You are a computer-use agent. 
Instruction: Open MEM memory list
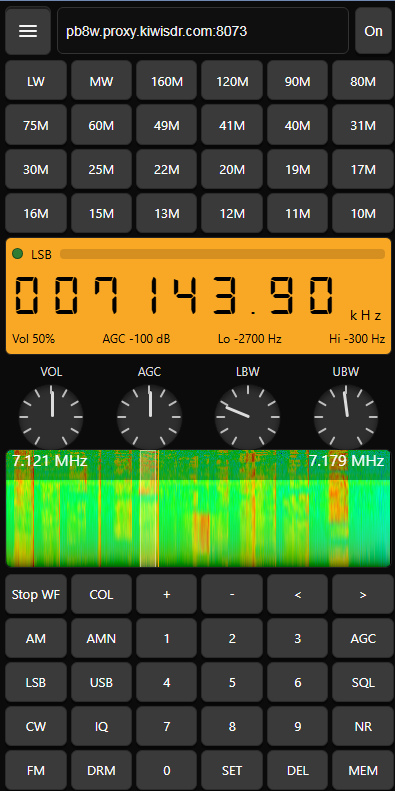click(363, 771)
